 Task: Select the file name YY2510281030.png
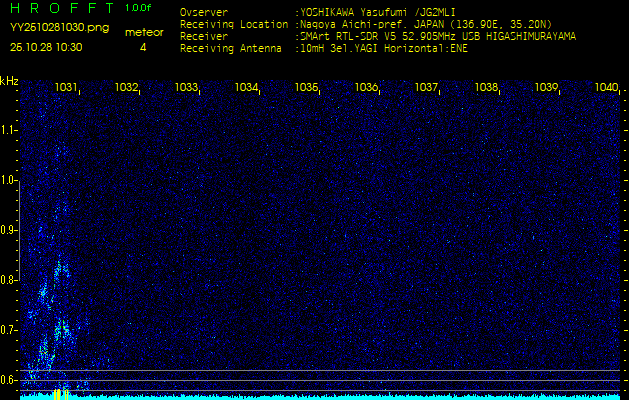[x=59, y=28]
